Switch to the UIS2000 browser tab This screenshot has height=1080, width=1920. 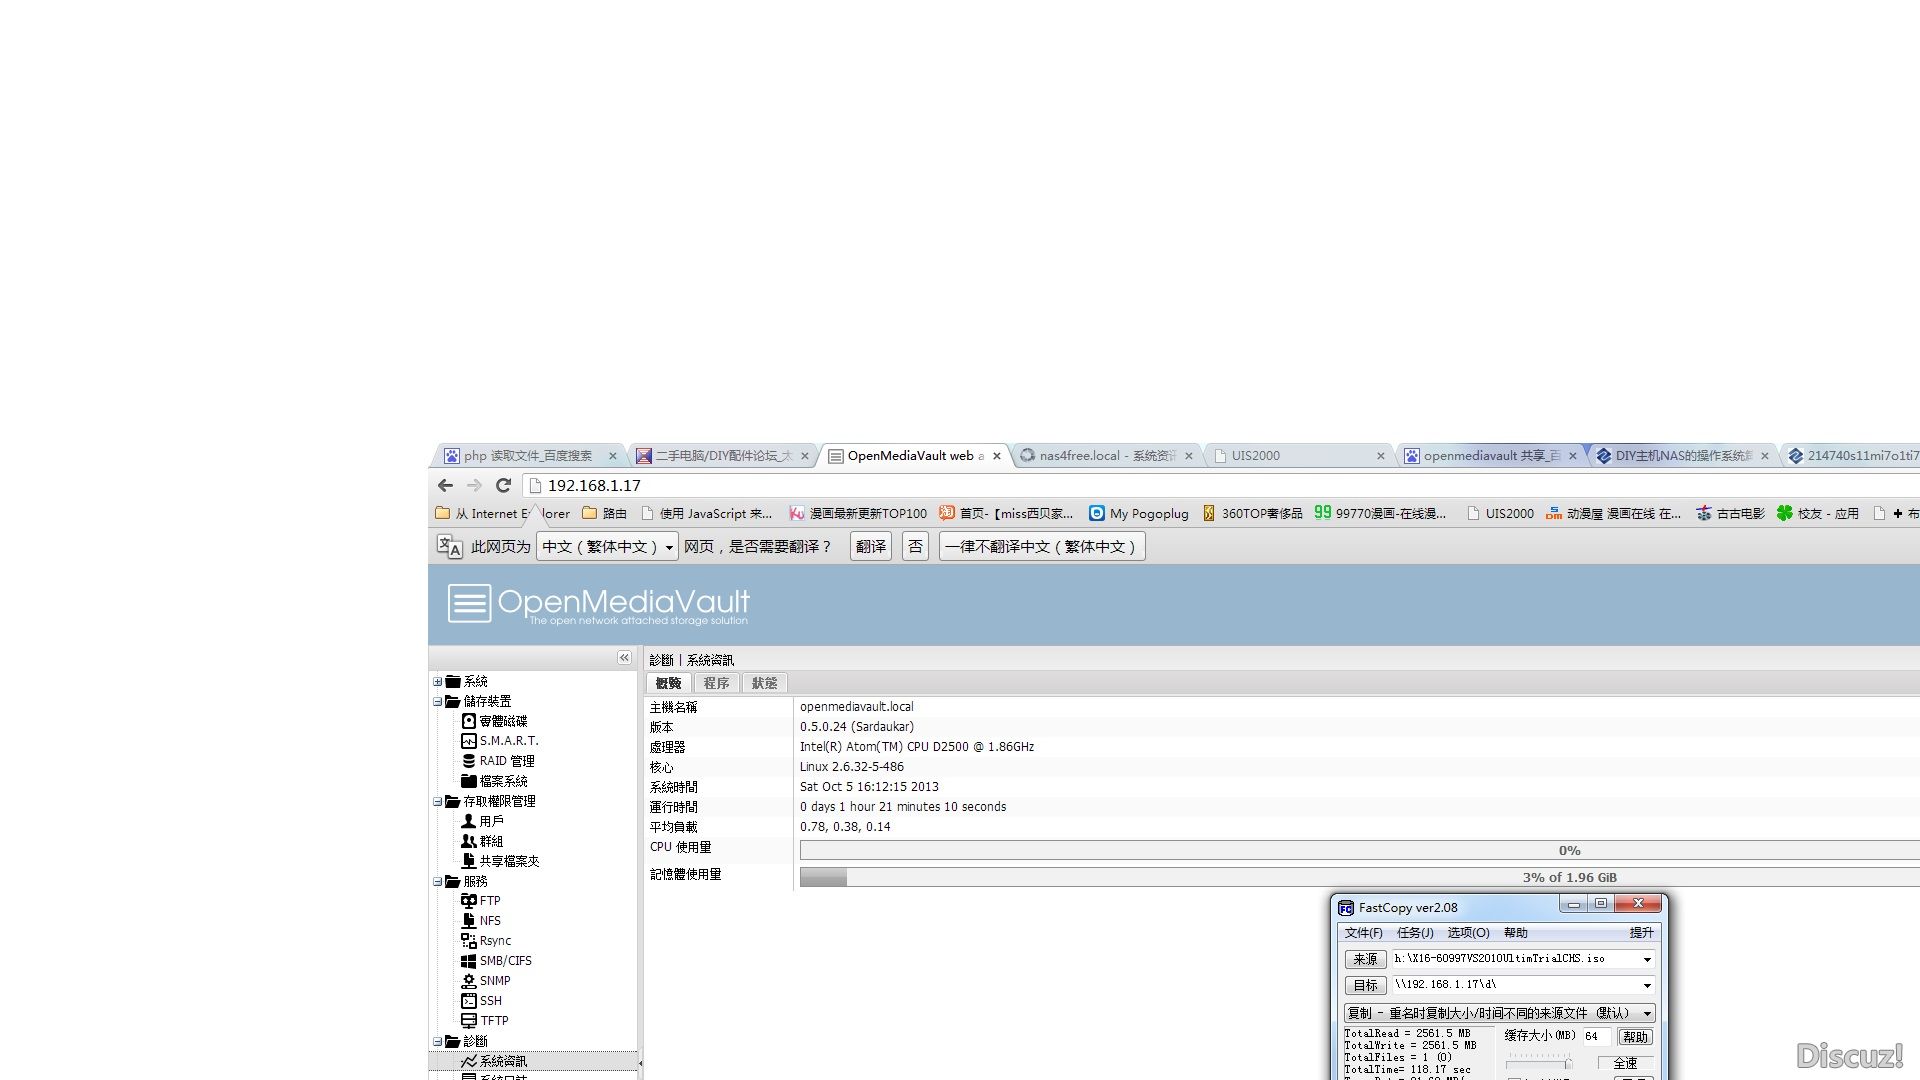1297,456
